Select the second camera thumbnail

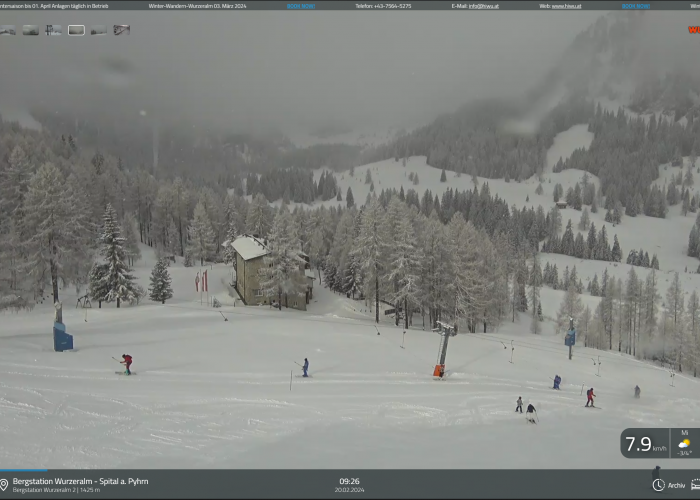(x=31, y=30)
